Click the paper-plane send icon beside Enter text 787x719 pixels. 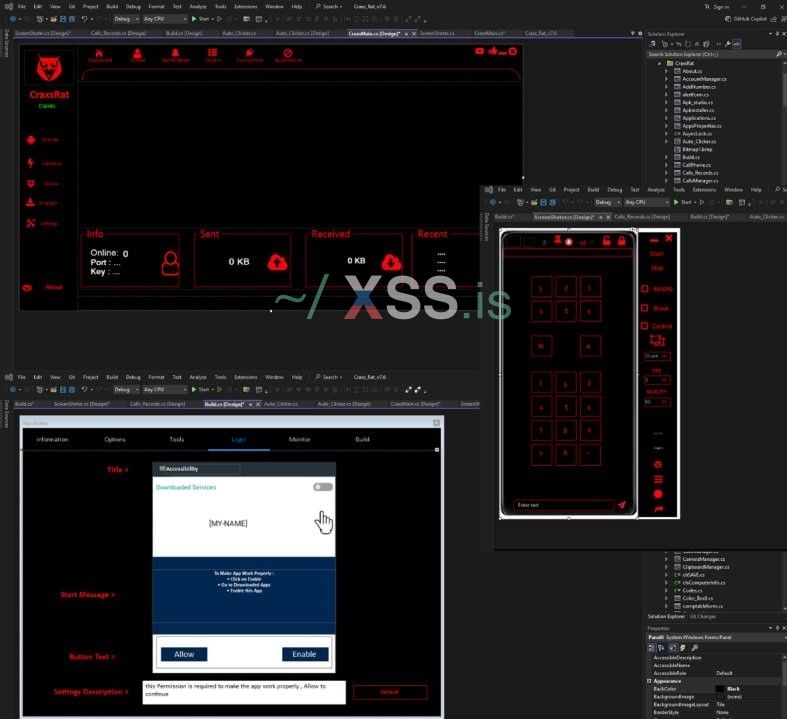[x=622, y=505]
